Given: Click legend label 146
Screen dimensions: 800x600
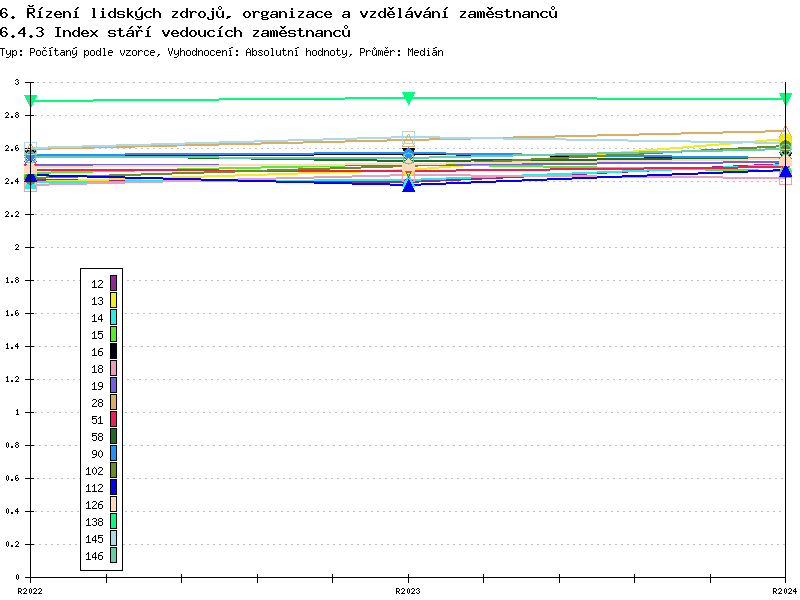Looking at the screenshot, I should (x=95, y=556).
